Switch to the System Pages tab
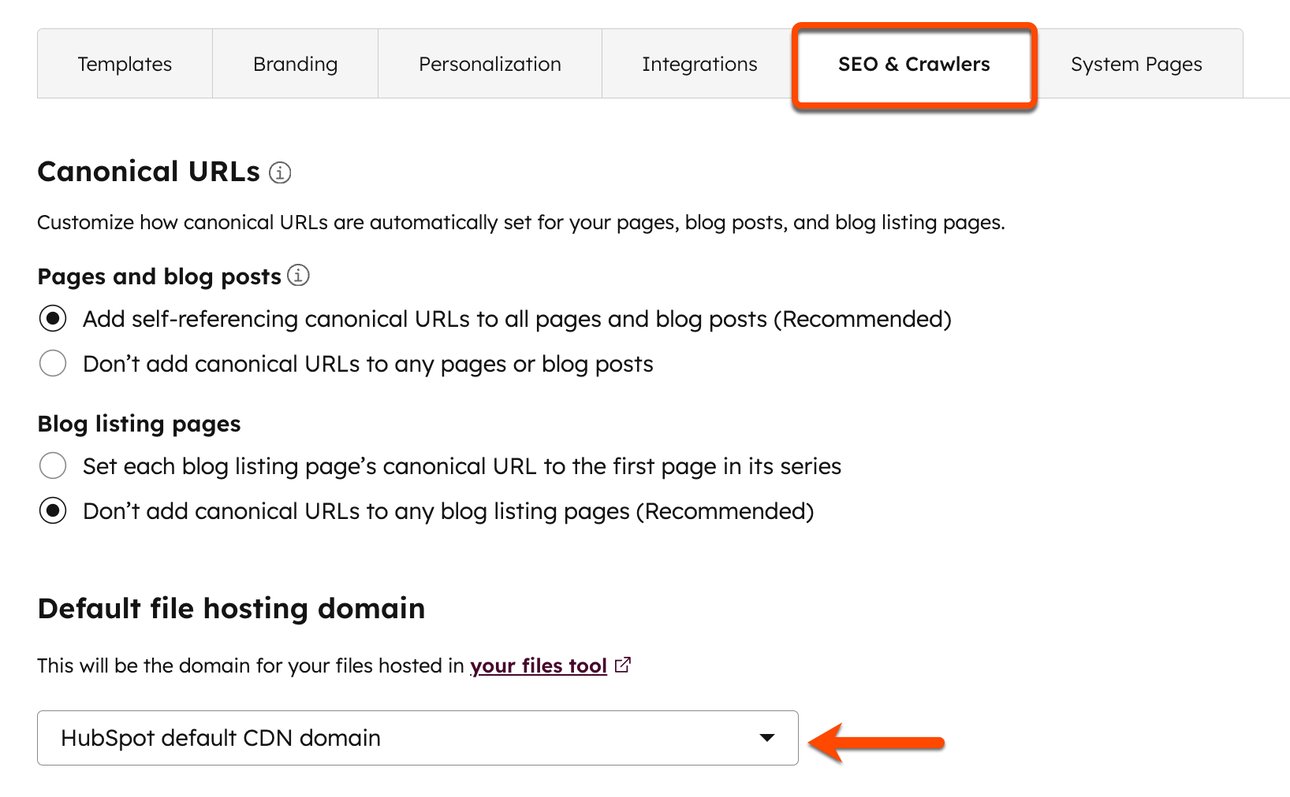 pyautogui.click(x=1136, y=64)
